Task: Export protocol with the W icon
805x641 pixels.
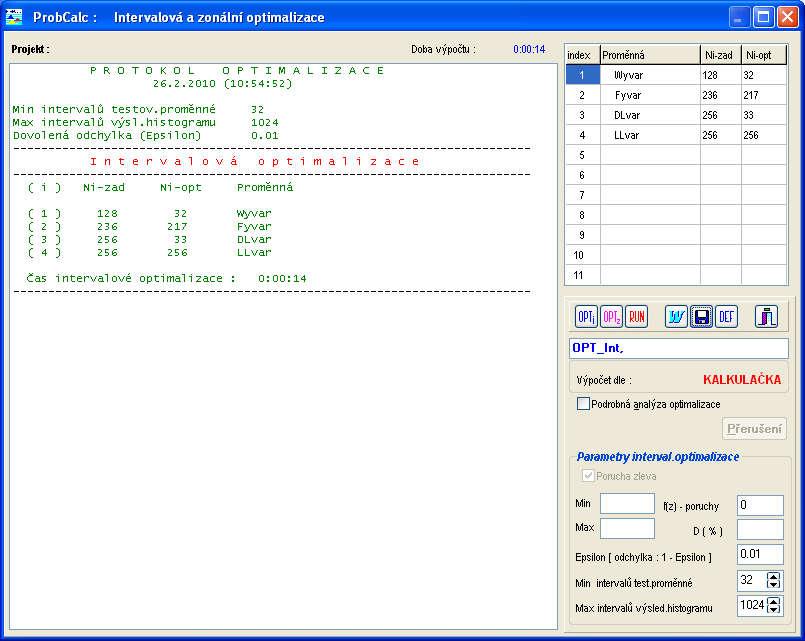Action: pos(676,317)
